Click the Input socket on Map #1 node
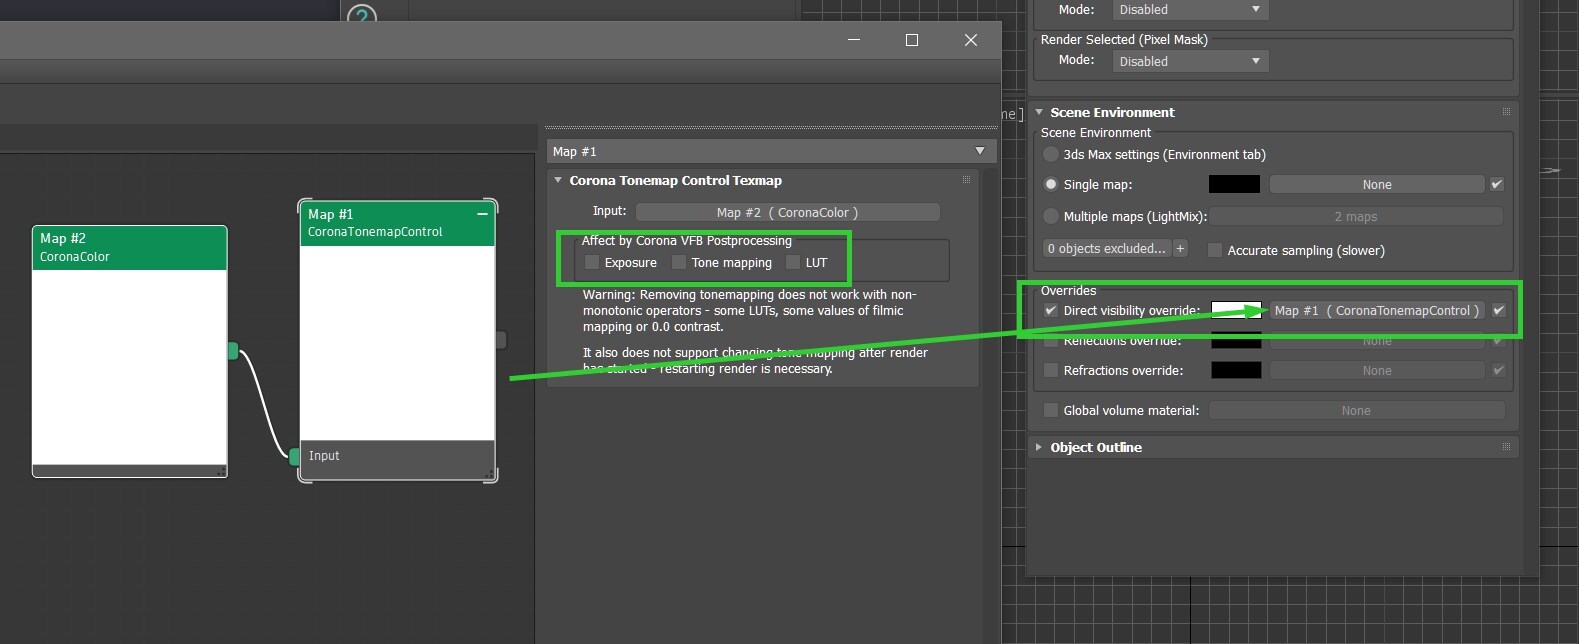1579x644 pixels. 294,457
